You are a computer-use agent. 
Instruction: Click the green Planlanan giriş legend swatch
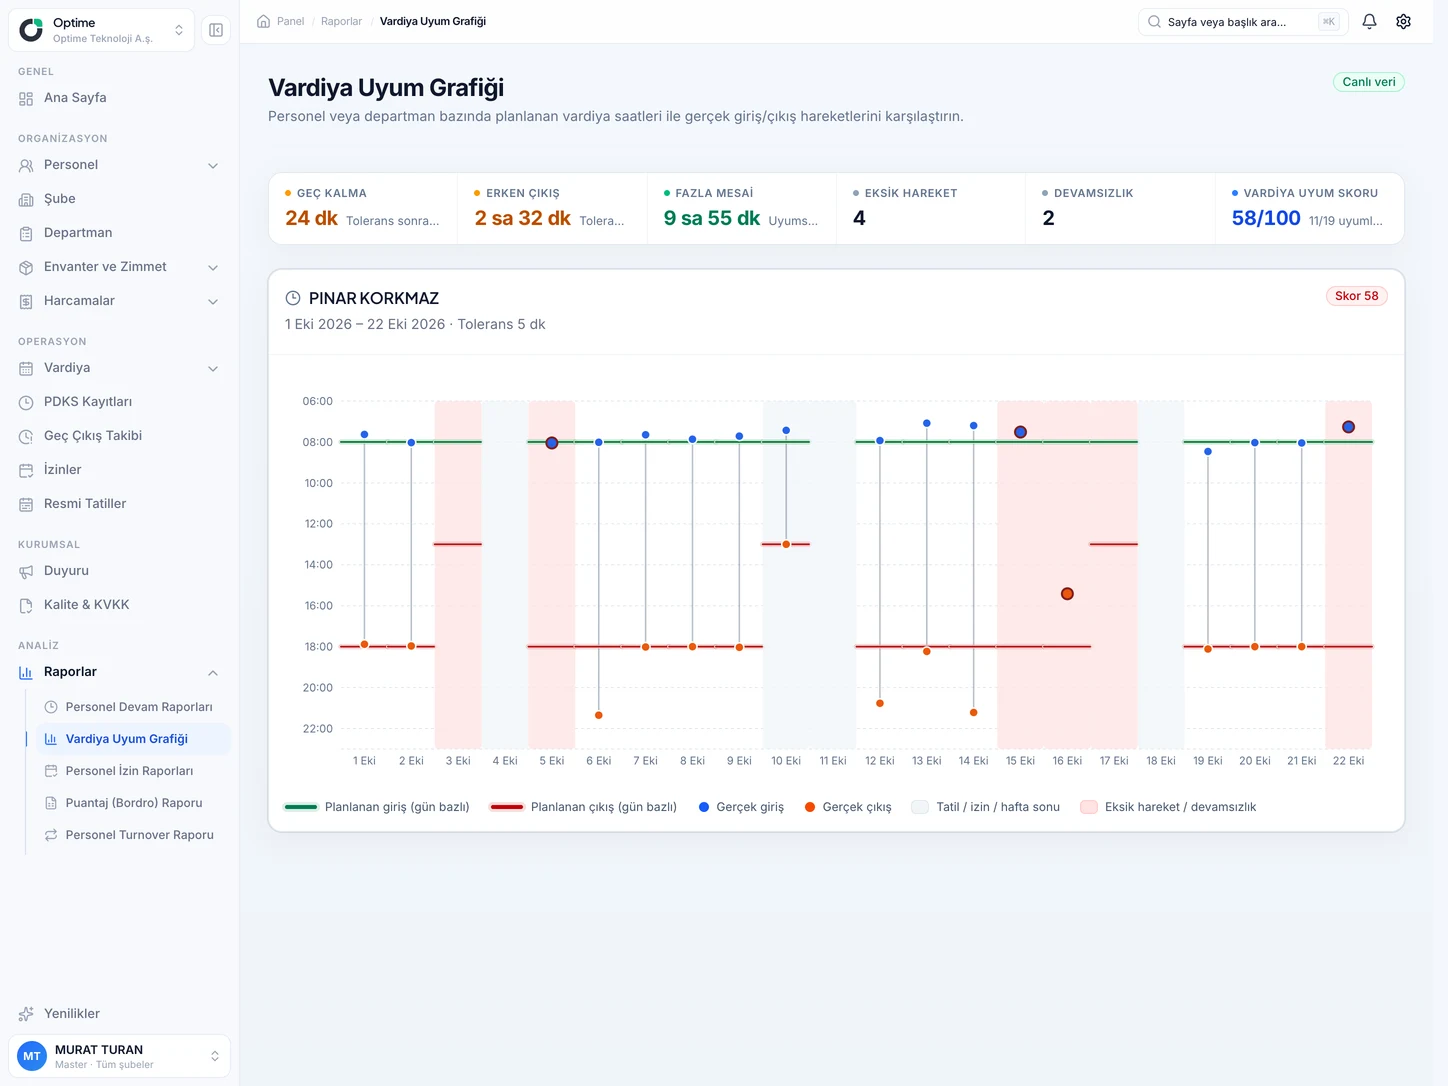click(x=301, y=807)
